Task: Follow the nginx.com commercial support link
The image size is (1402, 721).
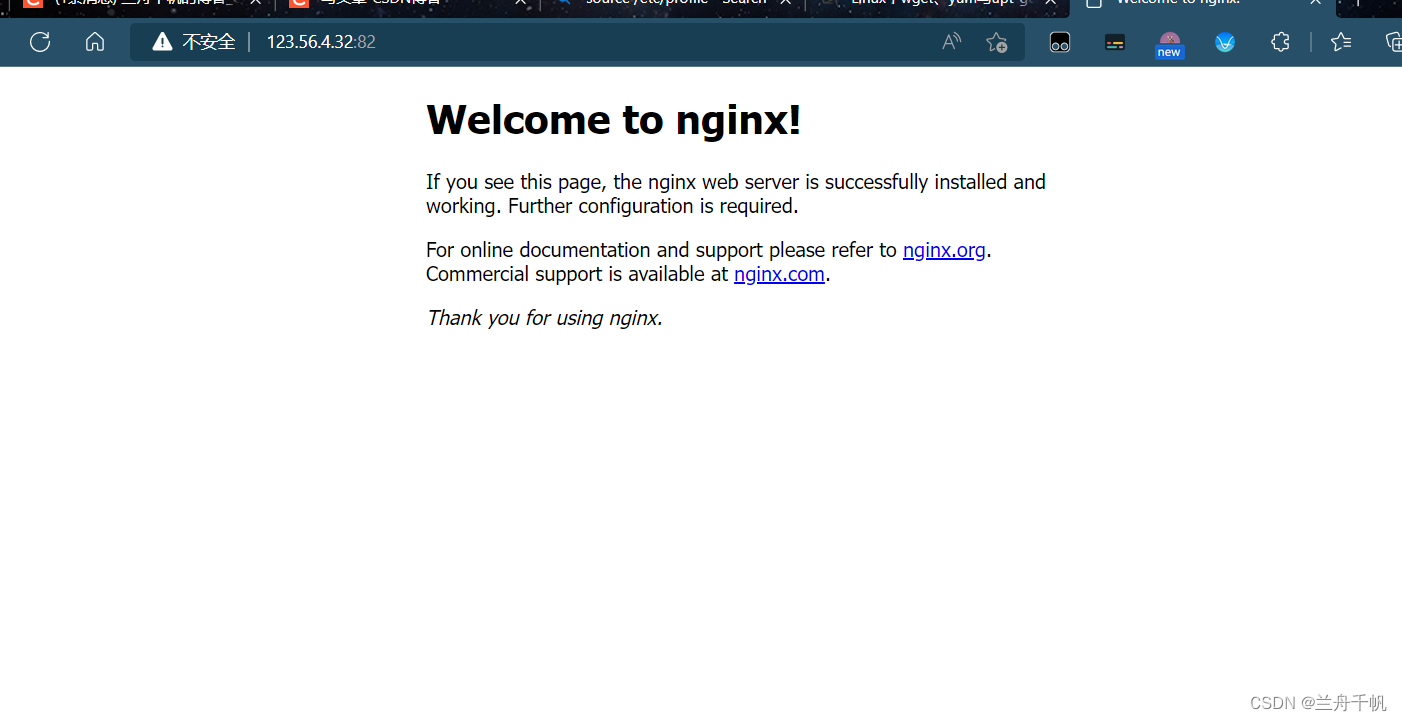Action: click(779, 274)
